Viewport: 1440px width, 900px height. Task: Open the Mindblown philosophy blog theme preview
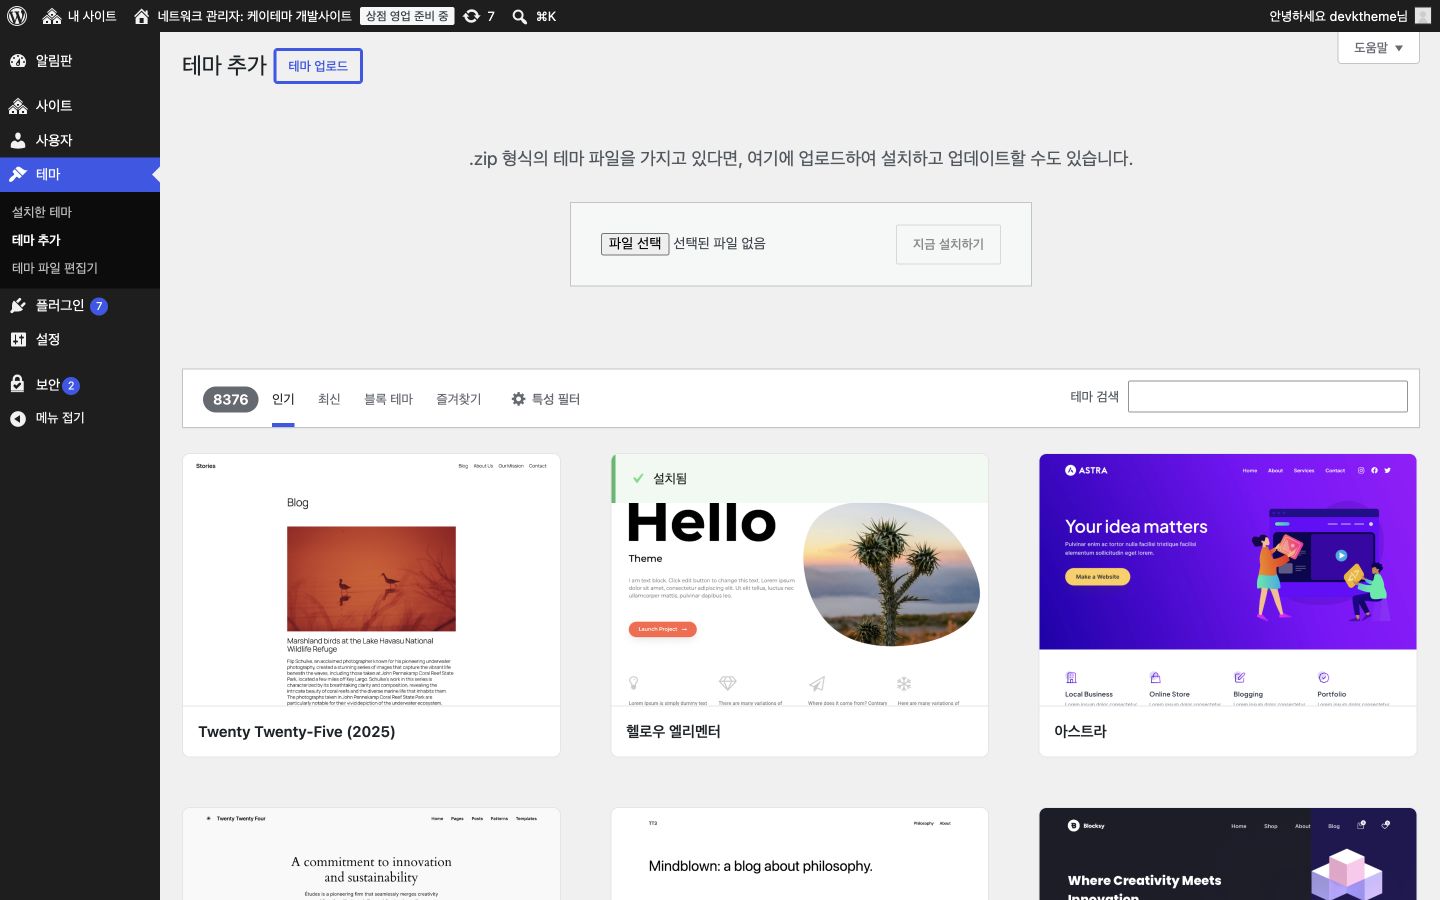799,854
